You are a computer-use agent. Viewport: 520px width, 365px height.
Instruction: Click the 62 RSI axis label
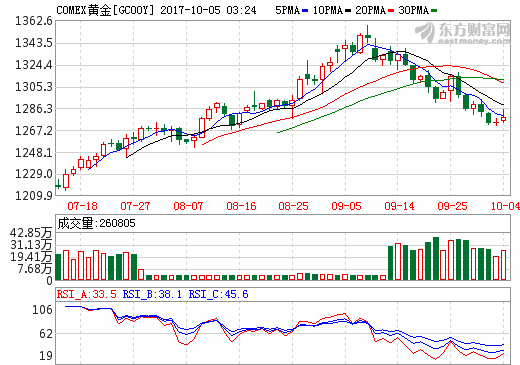[x=46, y=334]
